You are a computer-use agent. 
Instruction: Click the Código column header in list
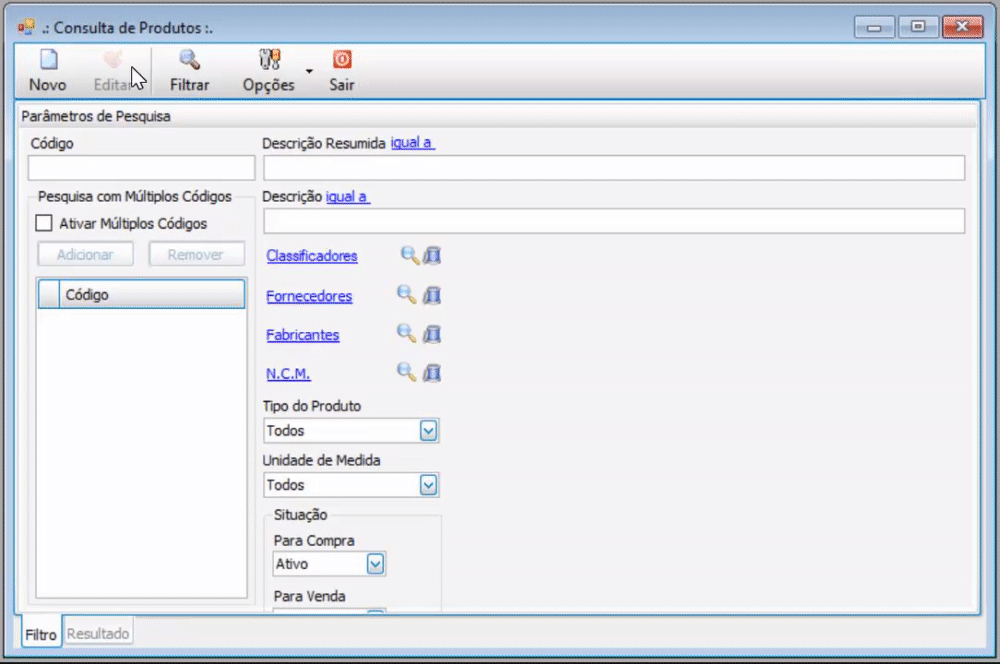point(152,295)
